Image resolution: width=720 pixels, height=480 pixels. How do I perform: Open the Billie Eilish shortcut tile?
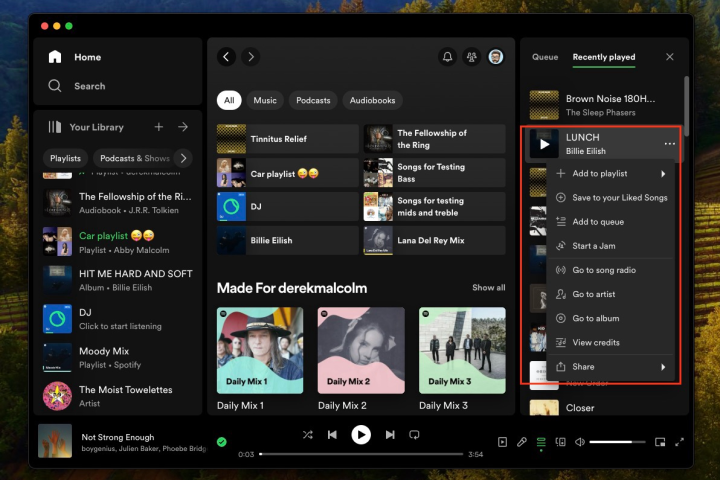287,240
